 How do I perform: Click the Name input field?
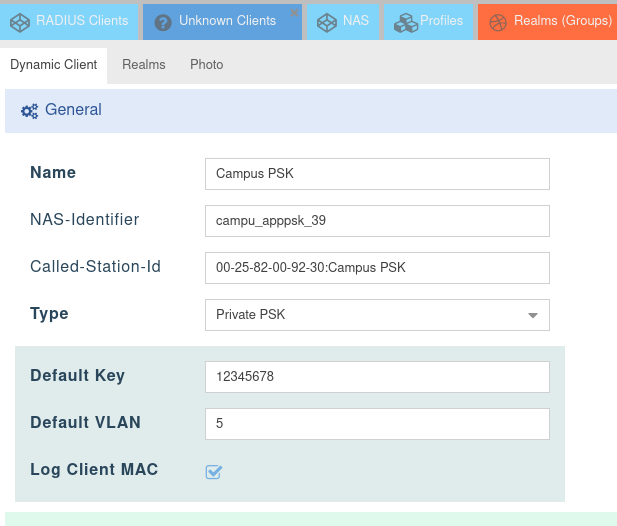[x=377, y=174]
